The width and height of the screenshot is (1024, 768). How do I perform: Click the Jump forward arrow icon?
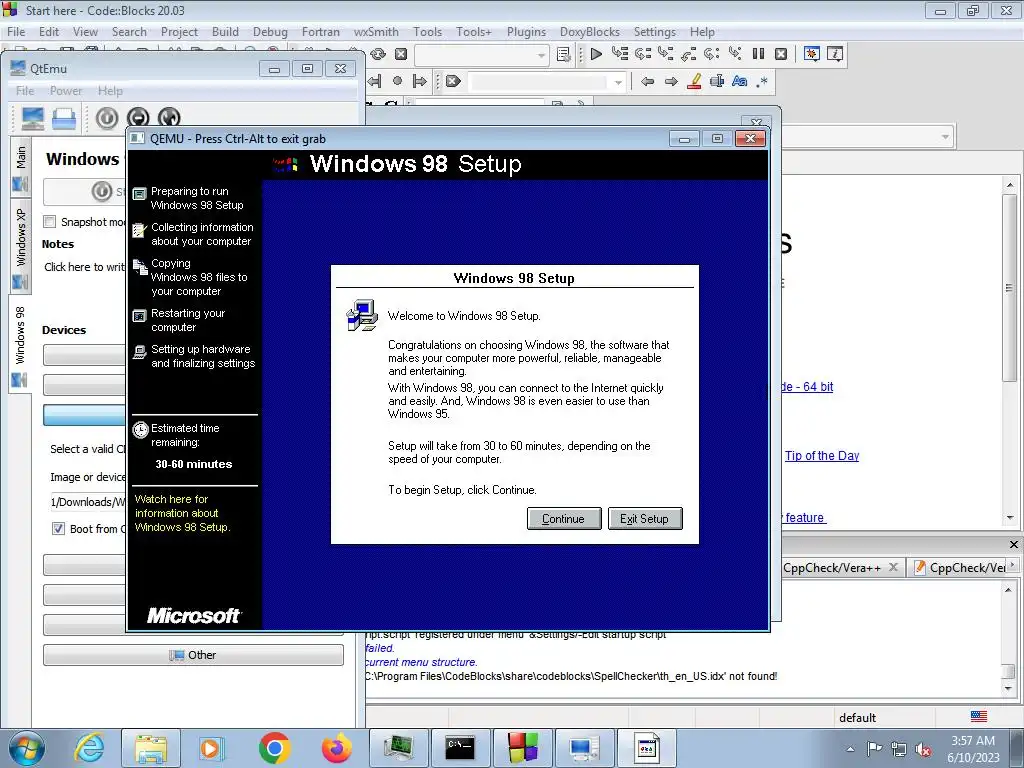pos(671,82)
